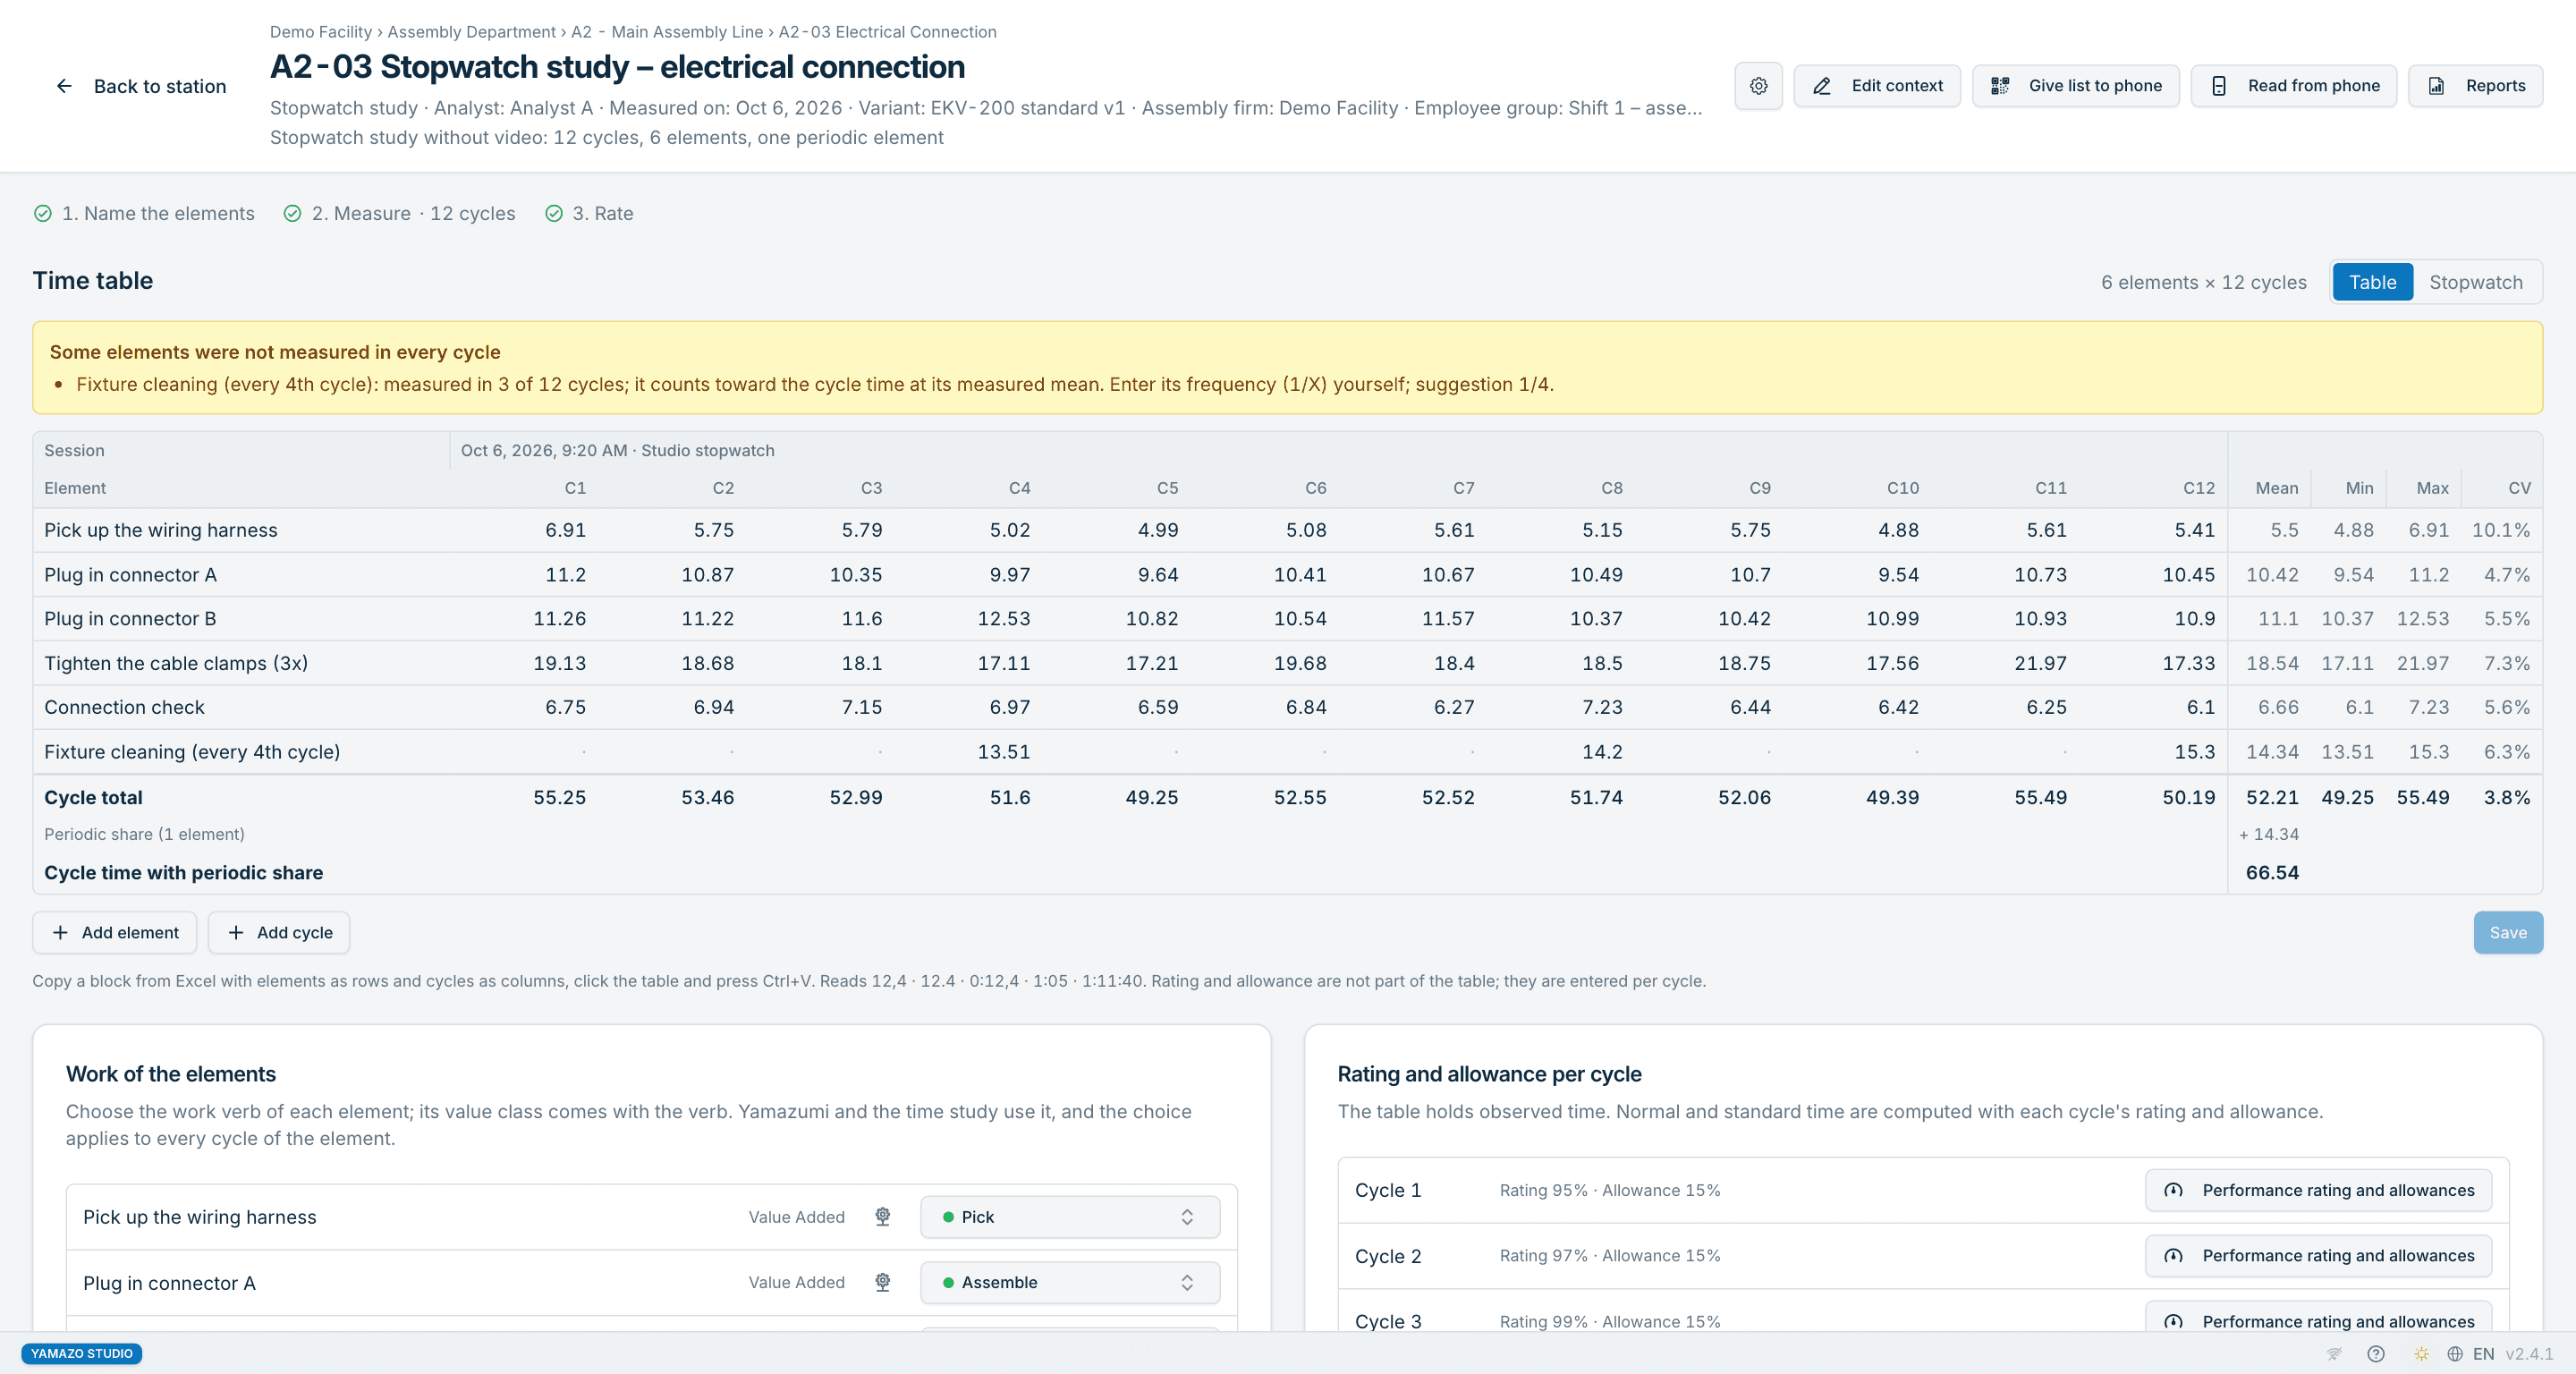
Task: Click the EN language label
Action: [2483, 1353]
